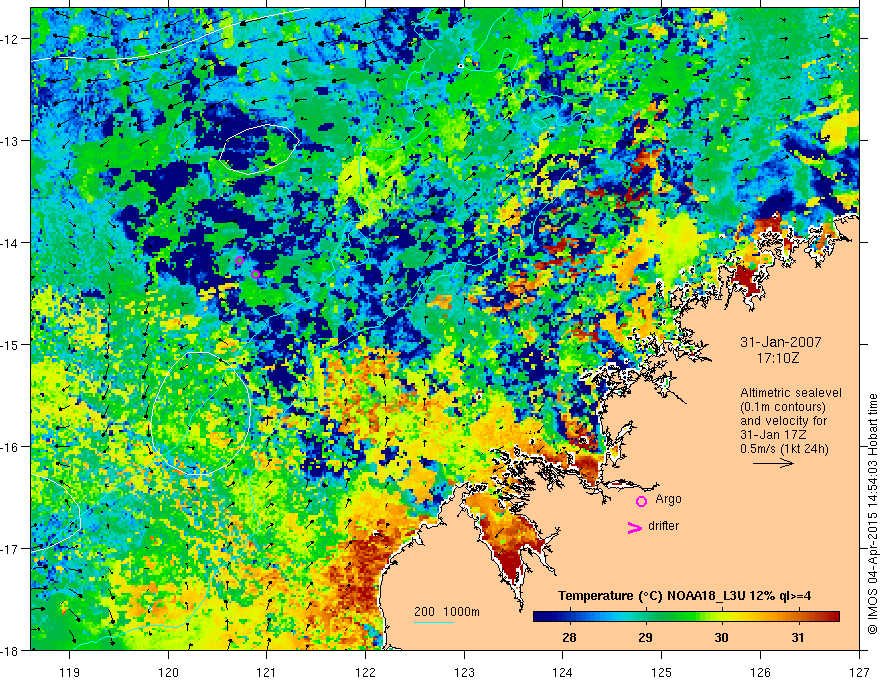Click longitude axis label '126'
880x680 pixels.
click(760, 672)
